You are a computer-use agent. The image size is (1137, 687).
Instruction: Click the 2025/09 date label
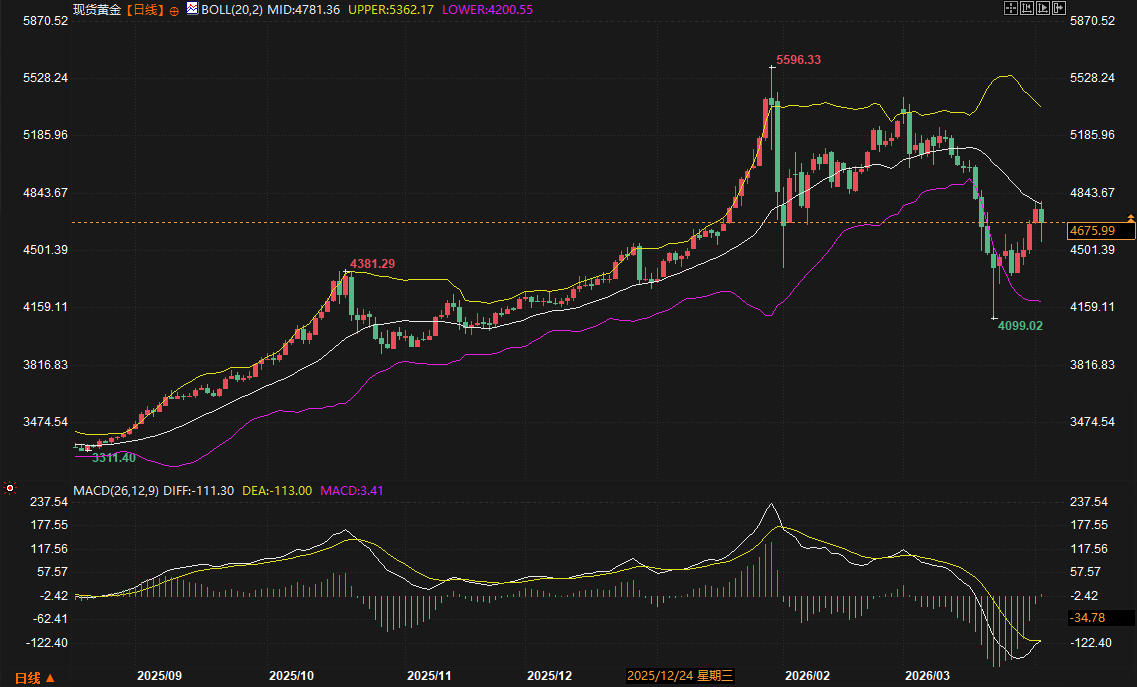pyautogui.click(x=160, y=676)
